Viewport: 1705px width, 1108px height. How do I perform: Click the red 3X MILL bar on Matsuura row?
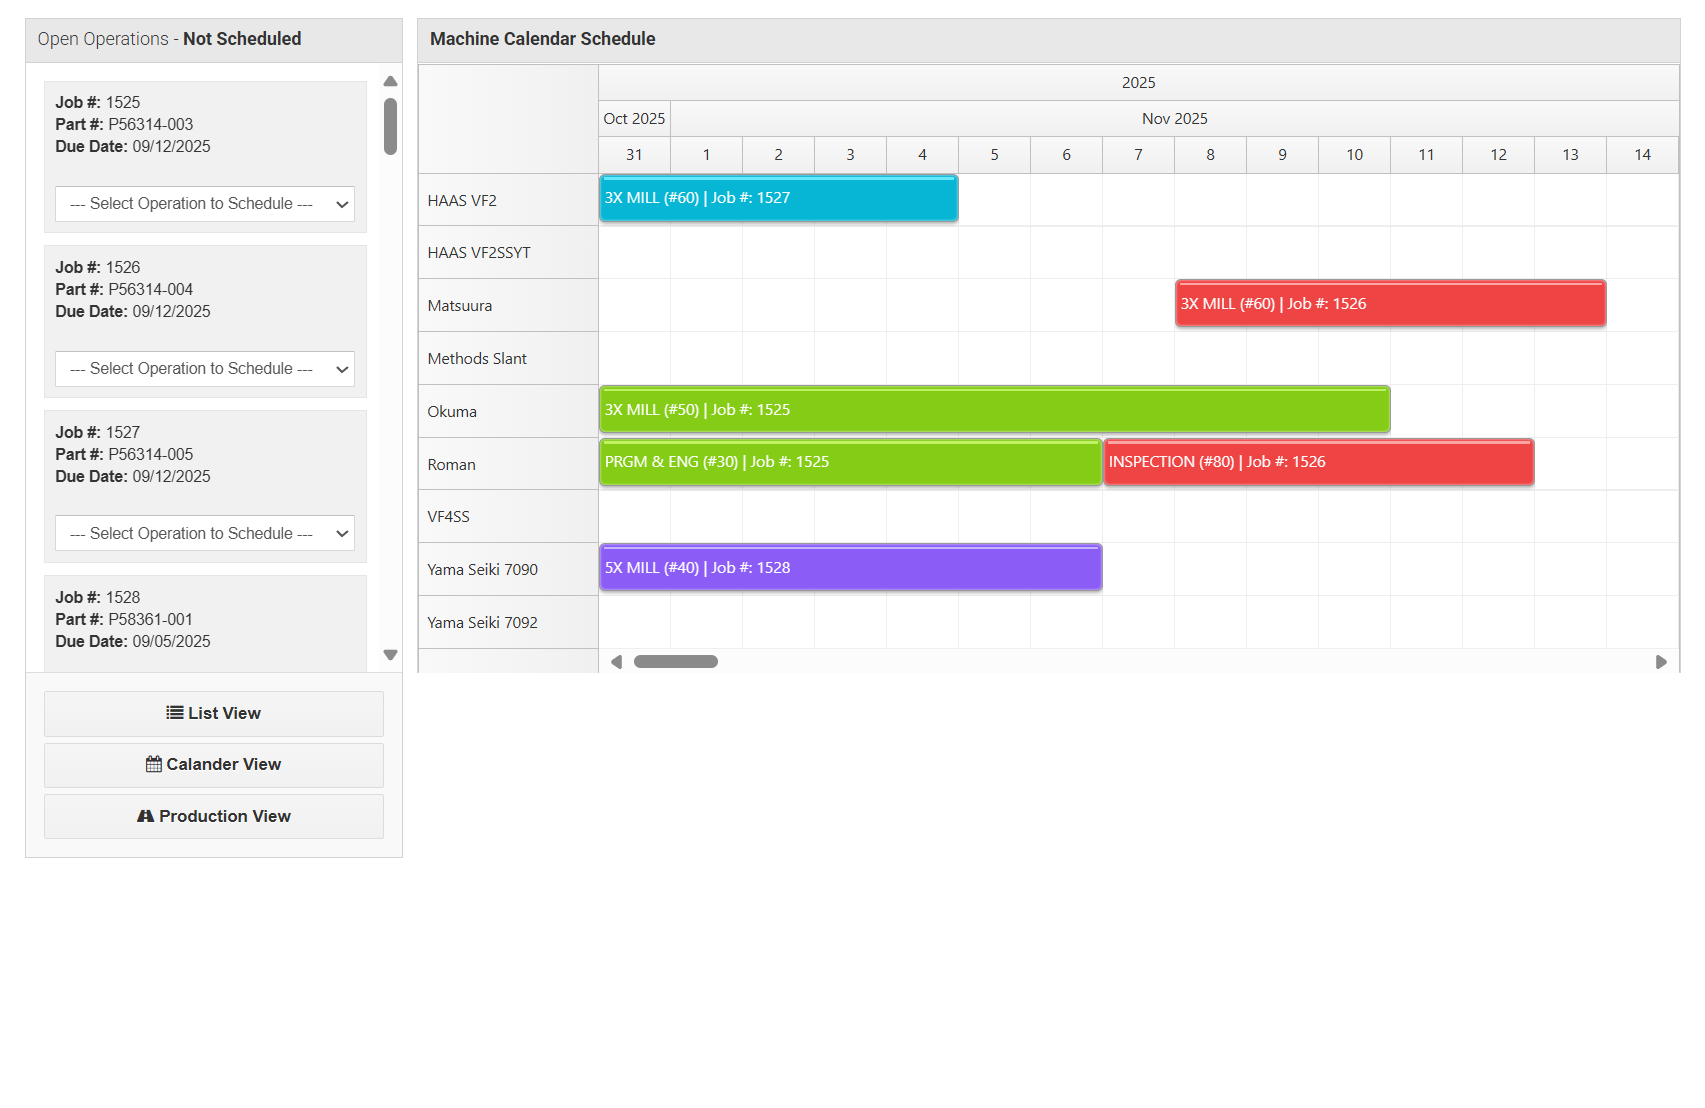(1390, 303)
